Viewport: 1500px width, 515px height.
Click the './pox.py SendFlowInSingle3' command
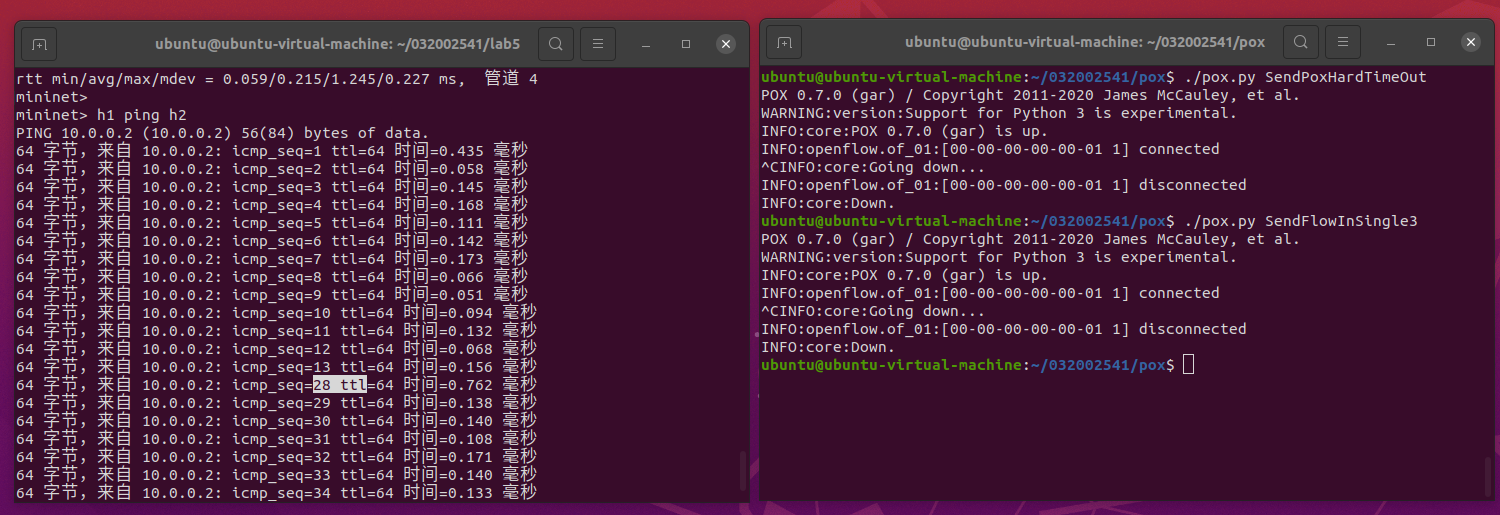point(1301,221)
